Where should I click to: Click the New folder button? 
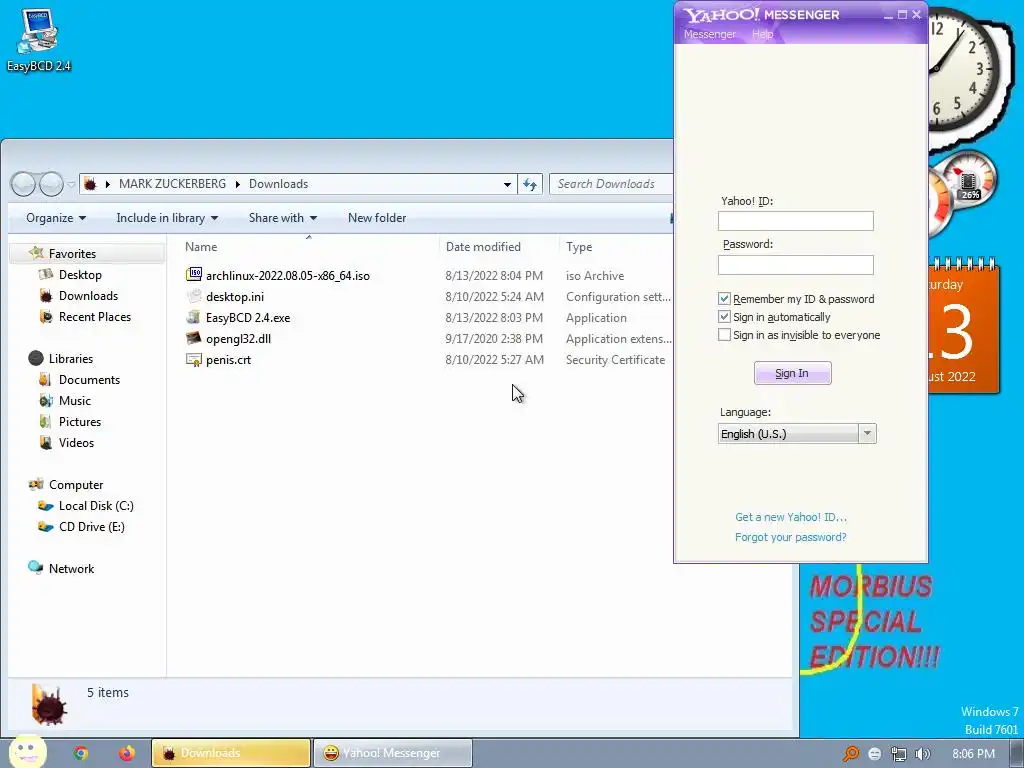[x=377, y=217]
